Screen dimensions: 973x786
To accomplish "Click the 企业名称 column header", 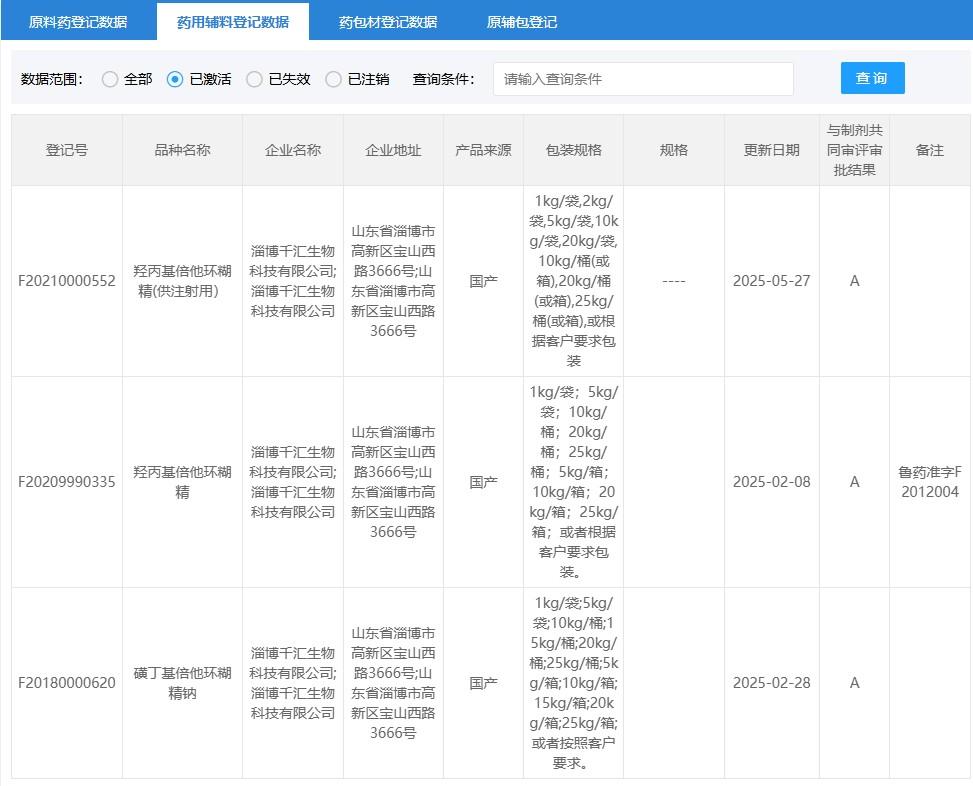I will pyautogui.click(x=293, y=150).
